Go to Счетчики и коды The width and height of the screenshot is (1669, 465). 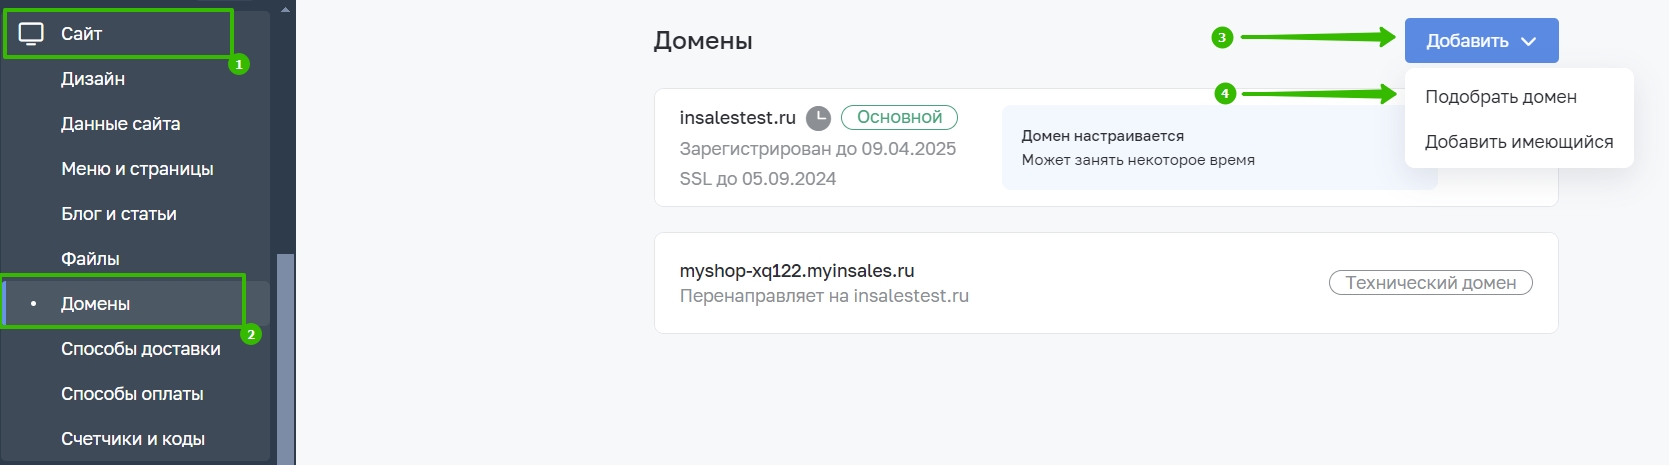tap(133, 439)
